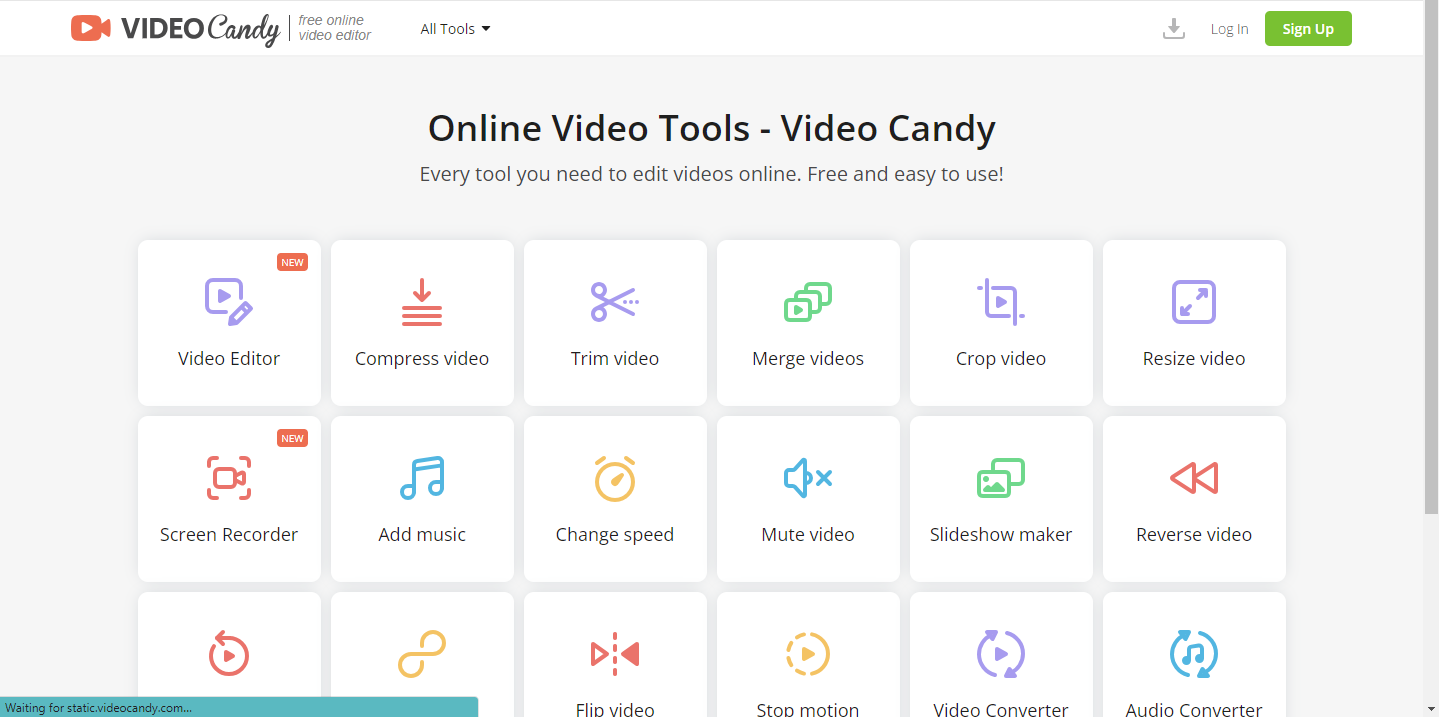The height and width of the screenshot is (717, 1439).
Task: Click the Video Candy camera logo icon
Action: 91,28
